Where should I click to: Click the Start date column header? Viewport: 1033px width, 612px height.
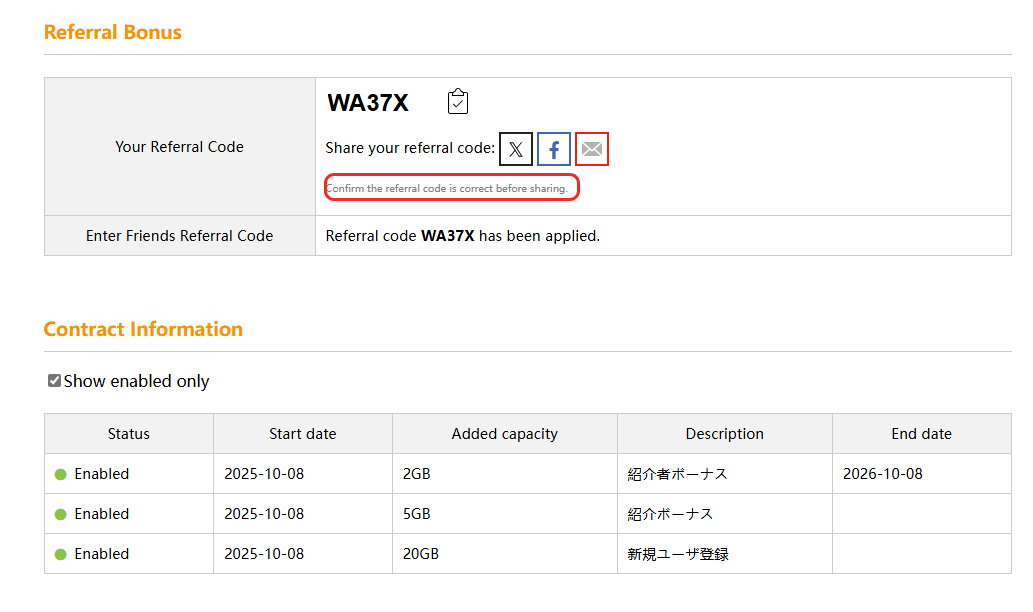302,434
